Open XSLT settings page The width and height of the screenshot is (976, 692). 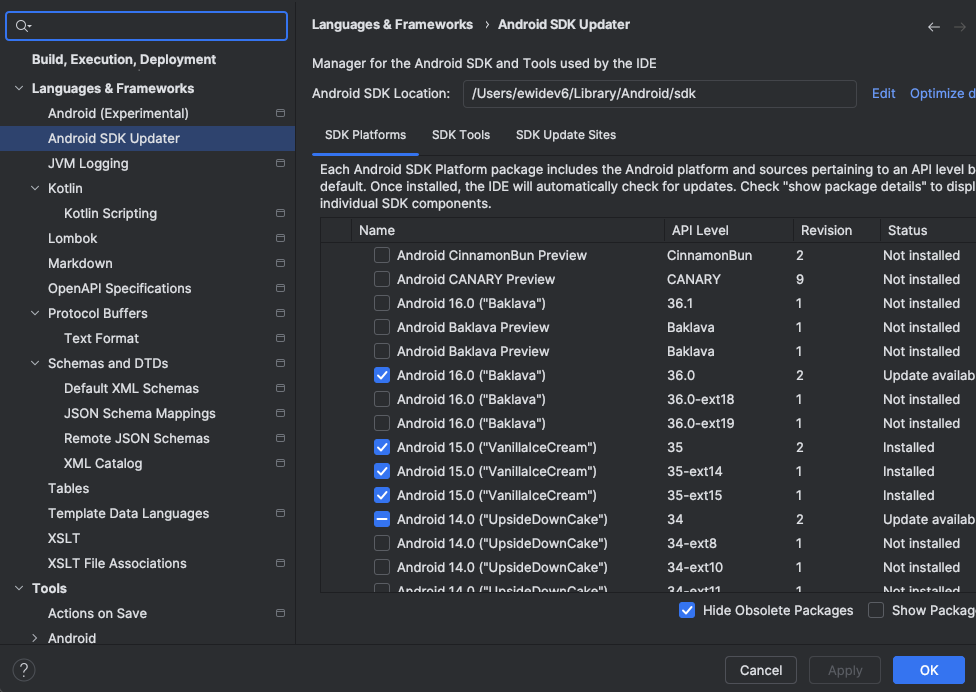[x=64, y=538]
